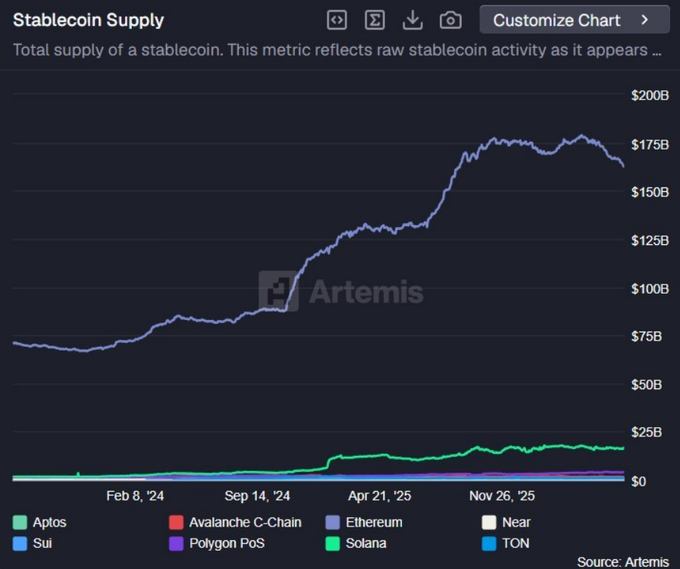Click the Near legend label
Screen dimensions: 680x569
pos(516,522)
